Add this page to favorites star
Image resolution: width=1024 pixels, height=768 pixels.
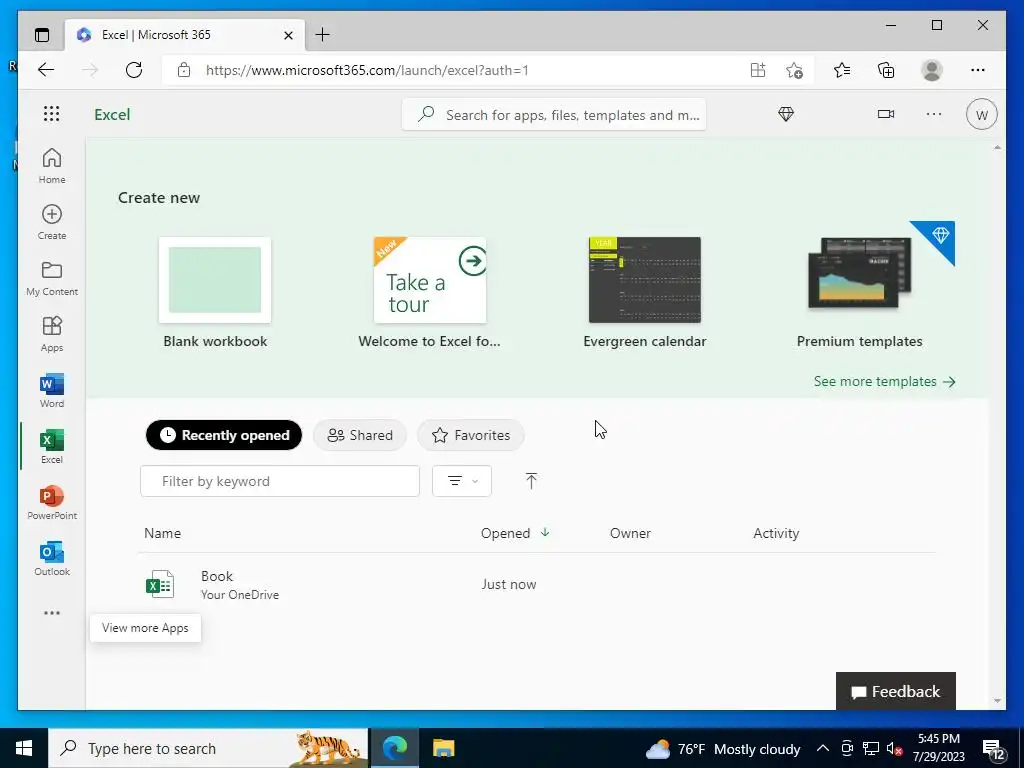click(x=794, y=70)
